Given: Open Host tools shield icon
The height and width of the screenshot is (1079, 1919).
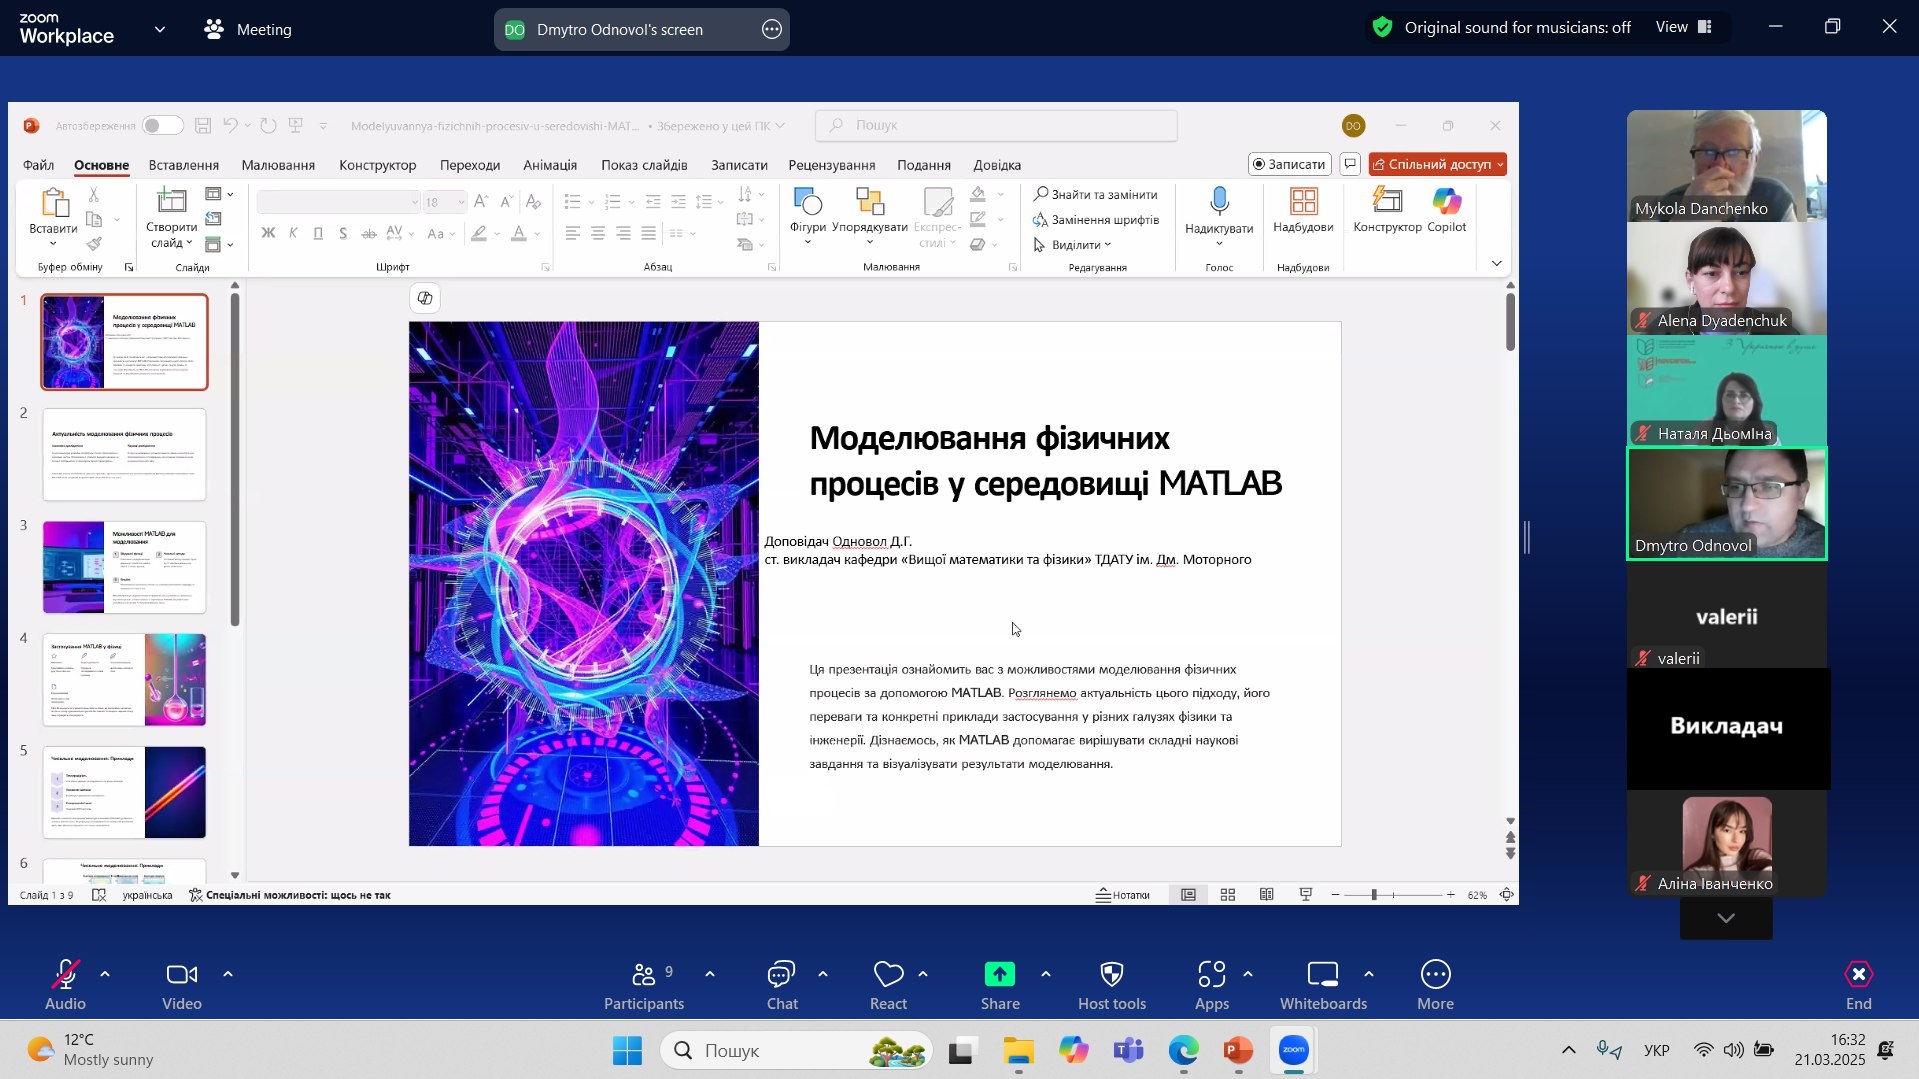Looking at the screenshot, I should (x=1111, y=975).
